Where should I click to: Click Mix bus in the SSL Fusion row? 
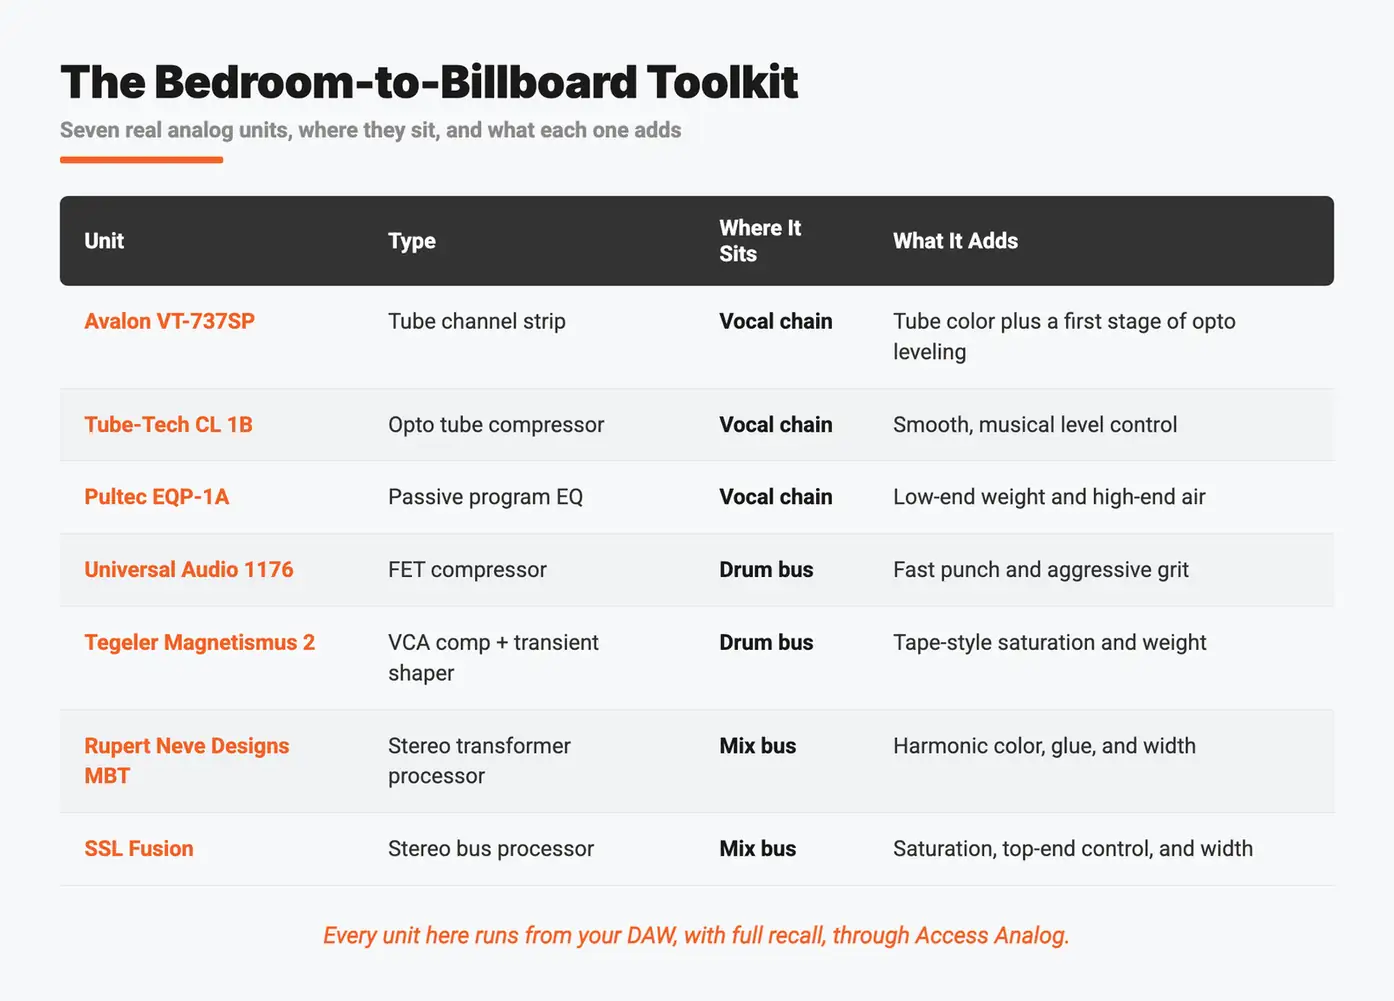pos(758,849)
